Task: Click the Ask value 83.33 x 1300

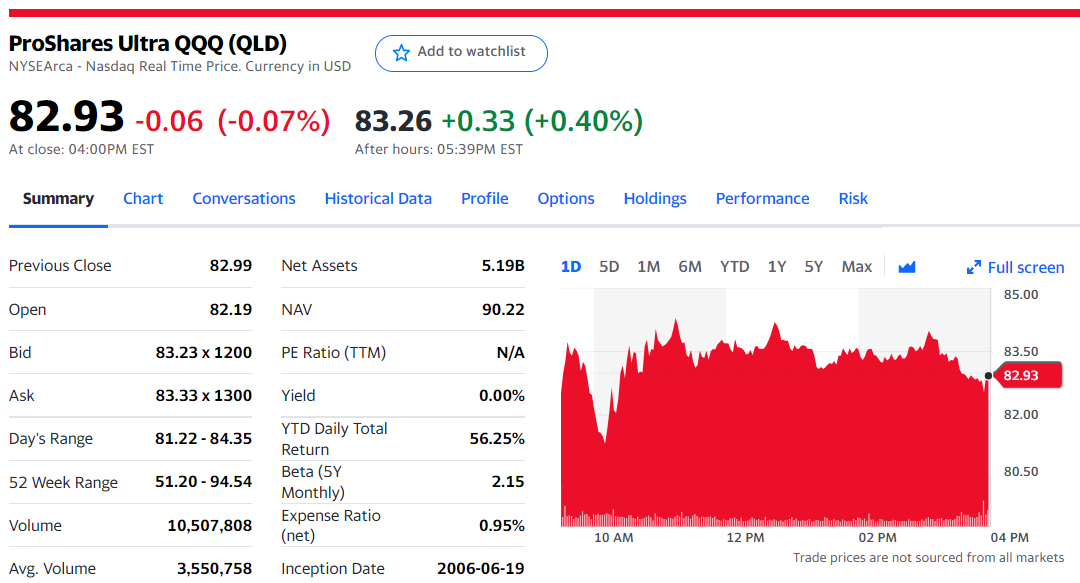Action: click(204, 396)
